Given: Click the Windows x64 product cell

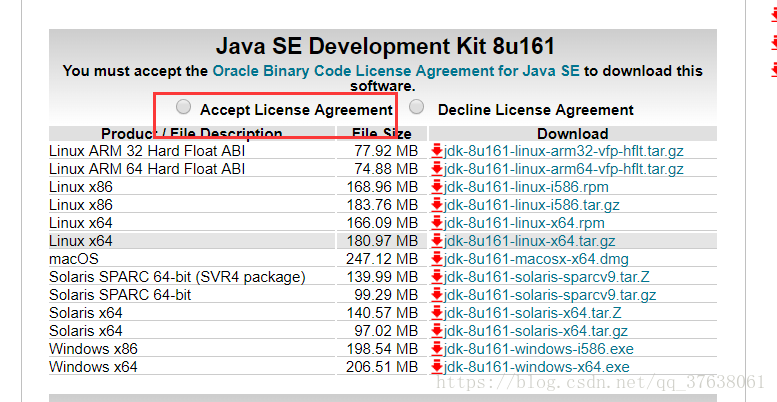Looking at the screenshot, I should coord(192,367).
